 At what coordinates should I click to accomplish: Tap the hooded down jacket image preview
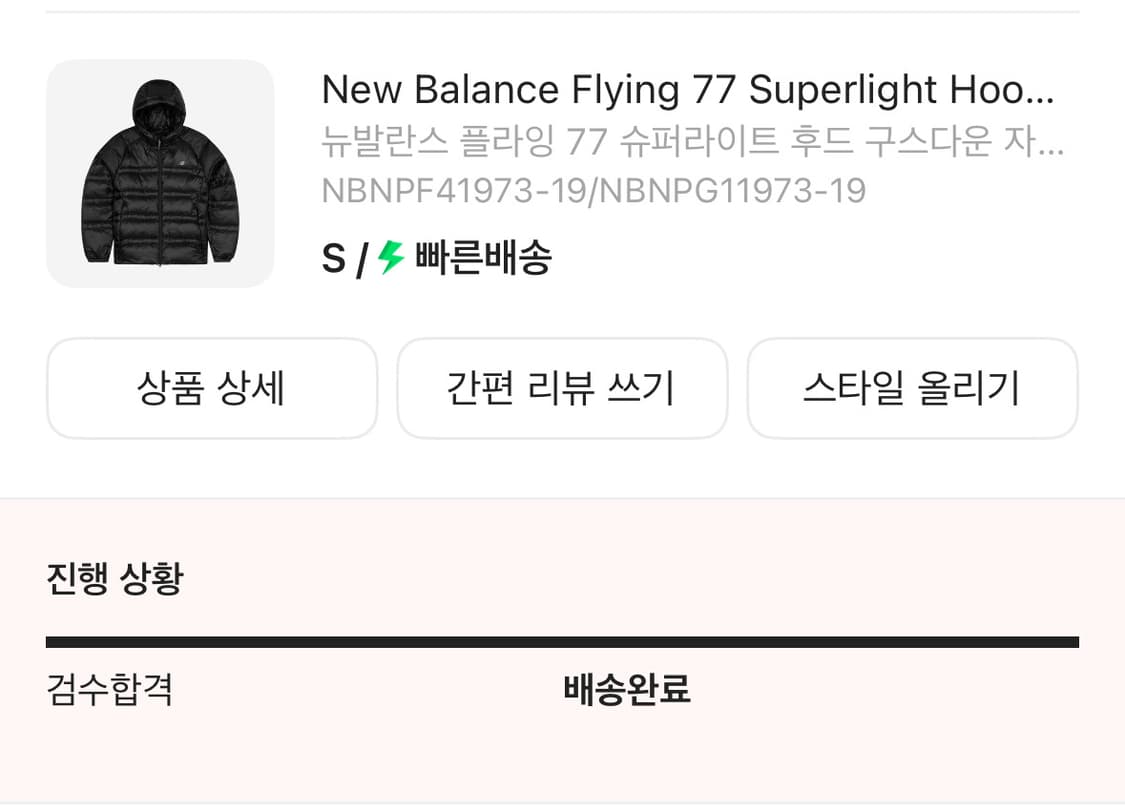tap(160, 172)
